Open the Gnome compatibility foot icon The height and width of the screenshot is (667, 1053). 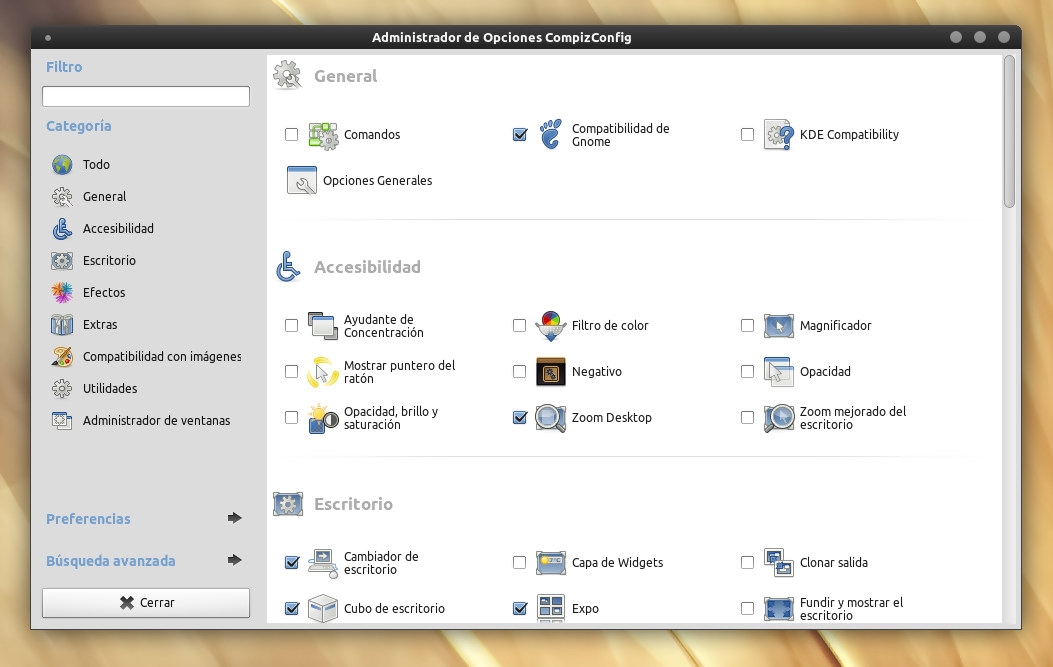(x=551, y=134)
